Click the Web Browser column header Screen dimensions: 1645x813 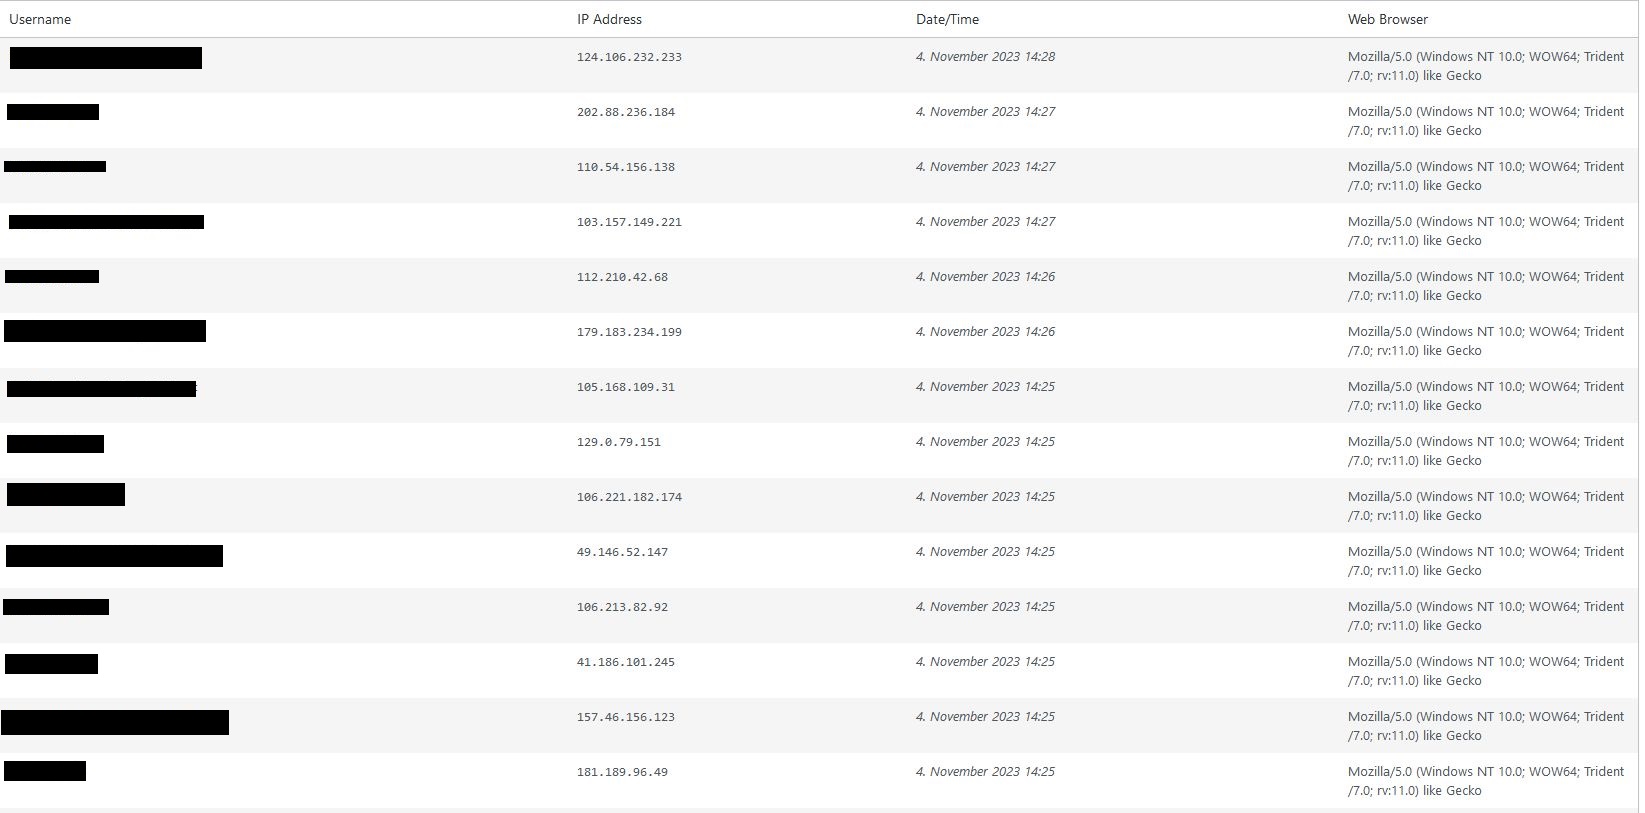click(1387, 19)
